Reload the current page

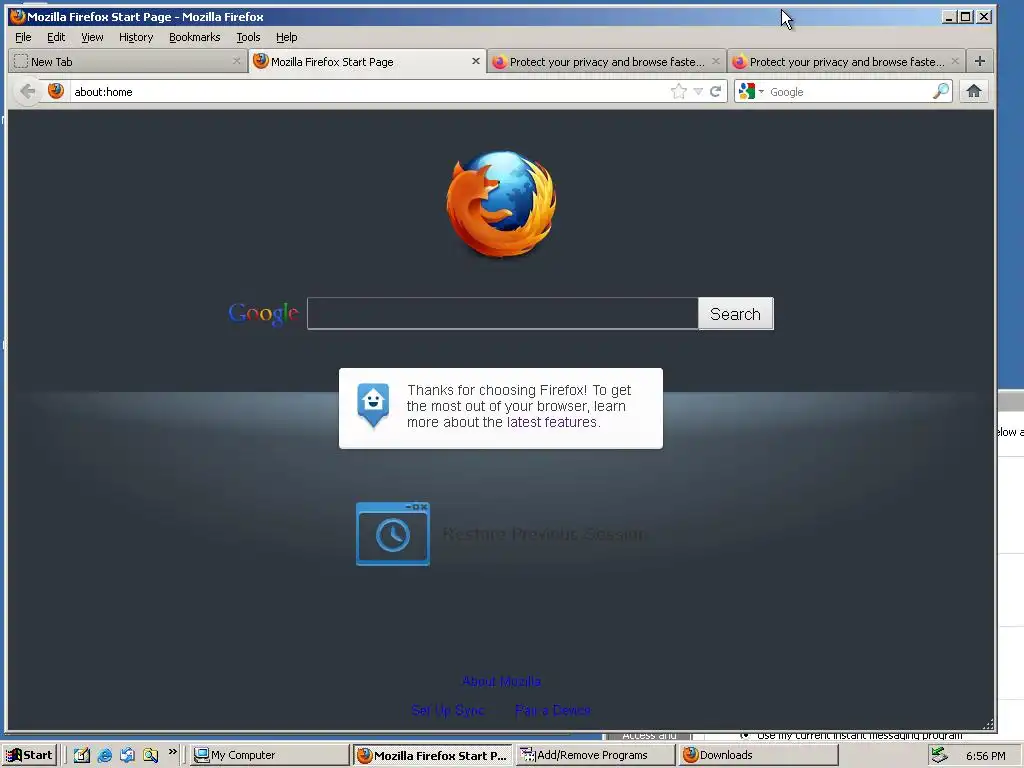pyautogui.click(x=716, y=91)
